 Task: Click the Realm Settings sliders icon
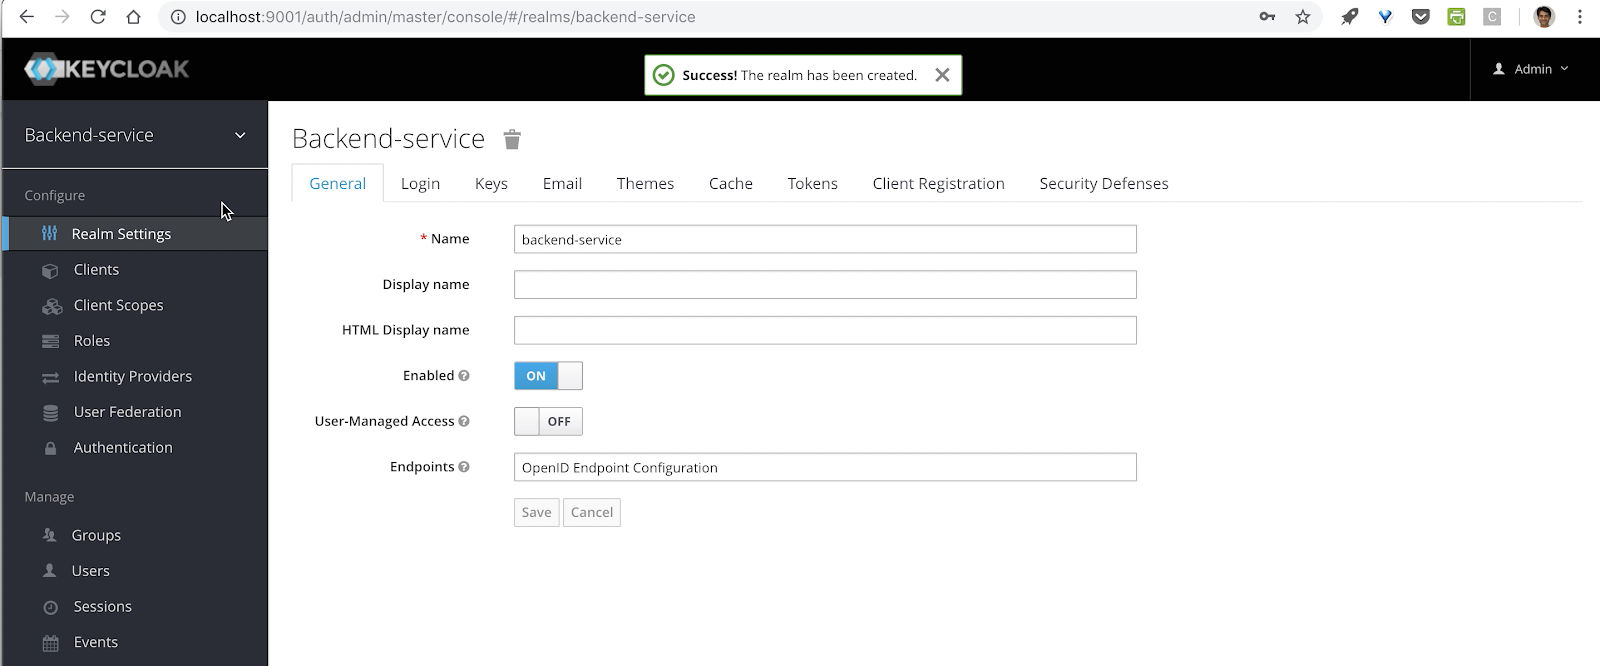point(49,233)
